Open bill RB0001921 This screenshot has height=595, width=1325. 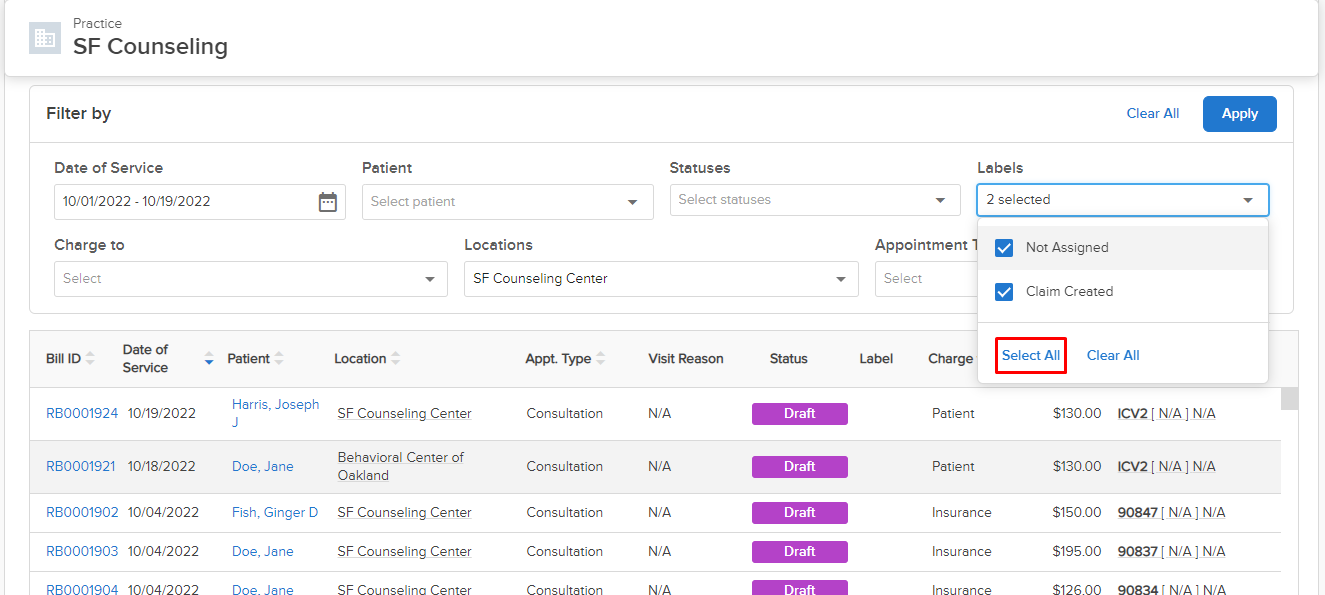click(80, 467)
